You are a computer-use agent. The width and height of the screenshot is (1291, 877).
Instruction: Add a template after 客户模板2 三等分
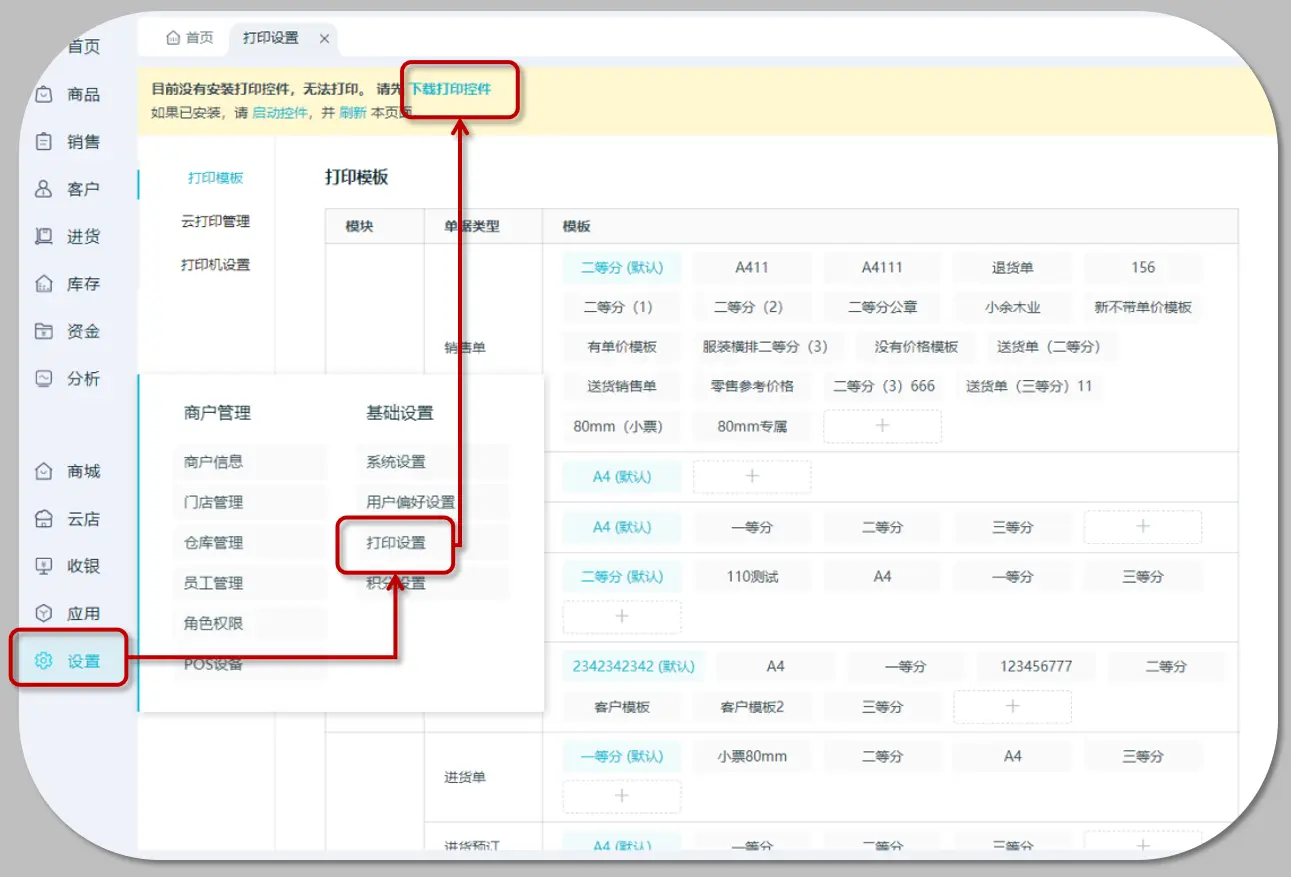(x=1012, y=707)
